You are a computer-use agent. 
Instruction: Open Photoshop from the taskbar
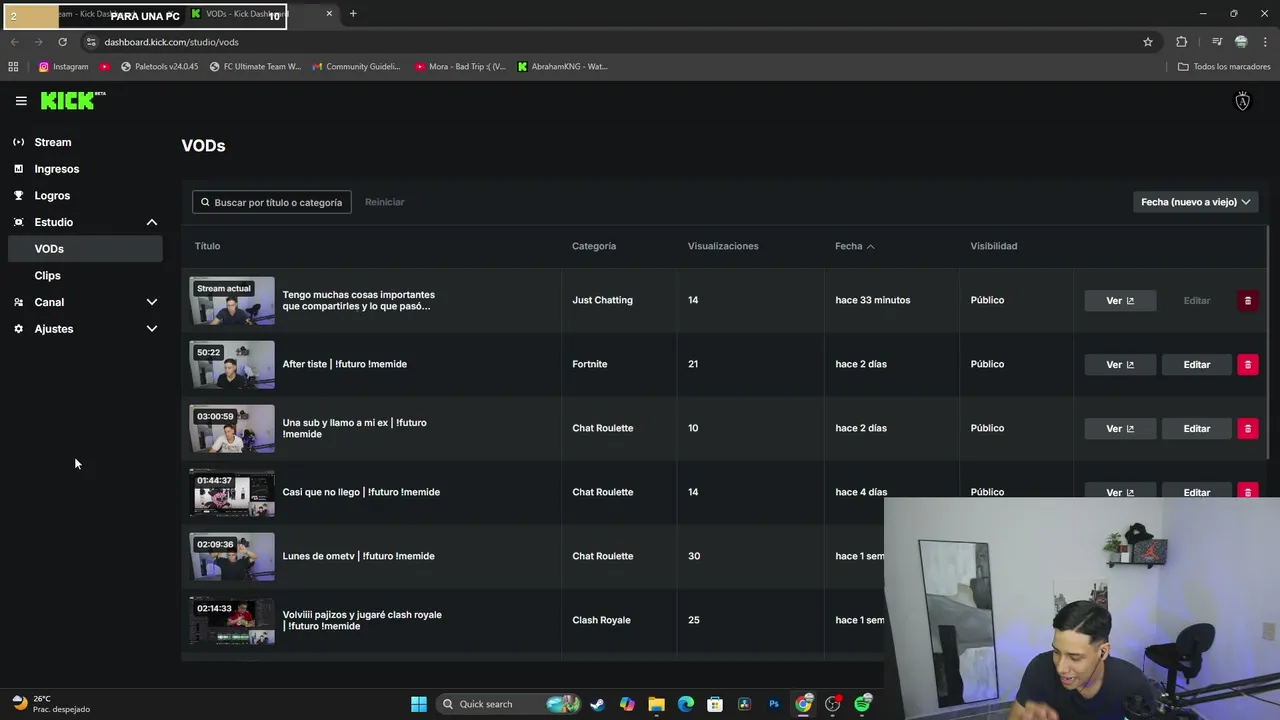774,704
